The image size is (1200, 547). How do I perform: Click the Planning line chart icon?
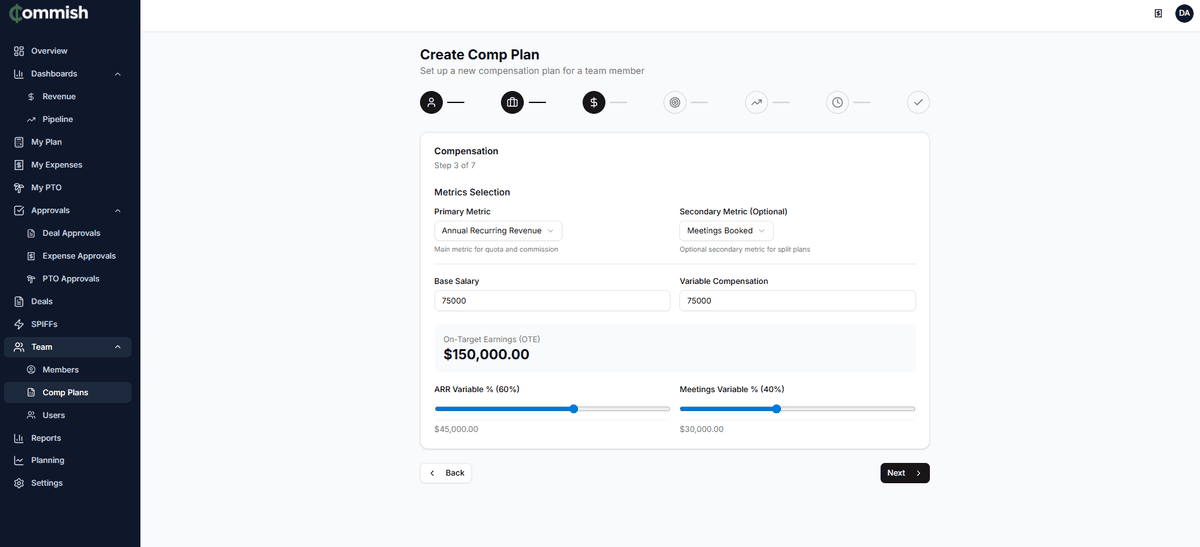coord(19,460)
